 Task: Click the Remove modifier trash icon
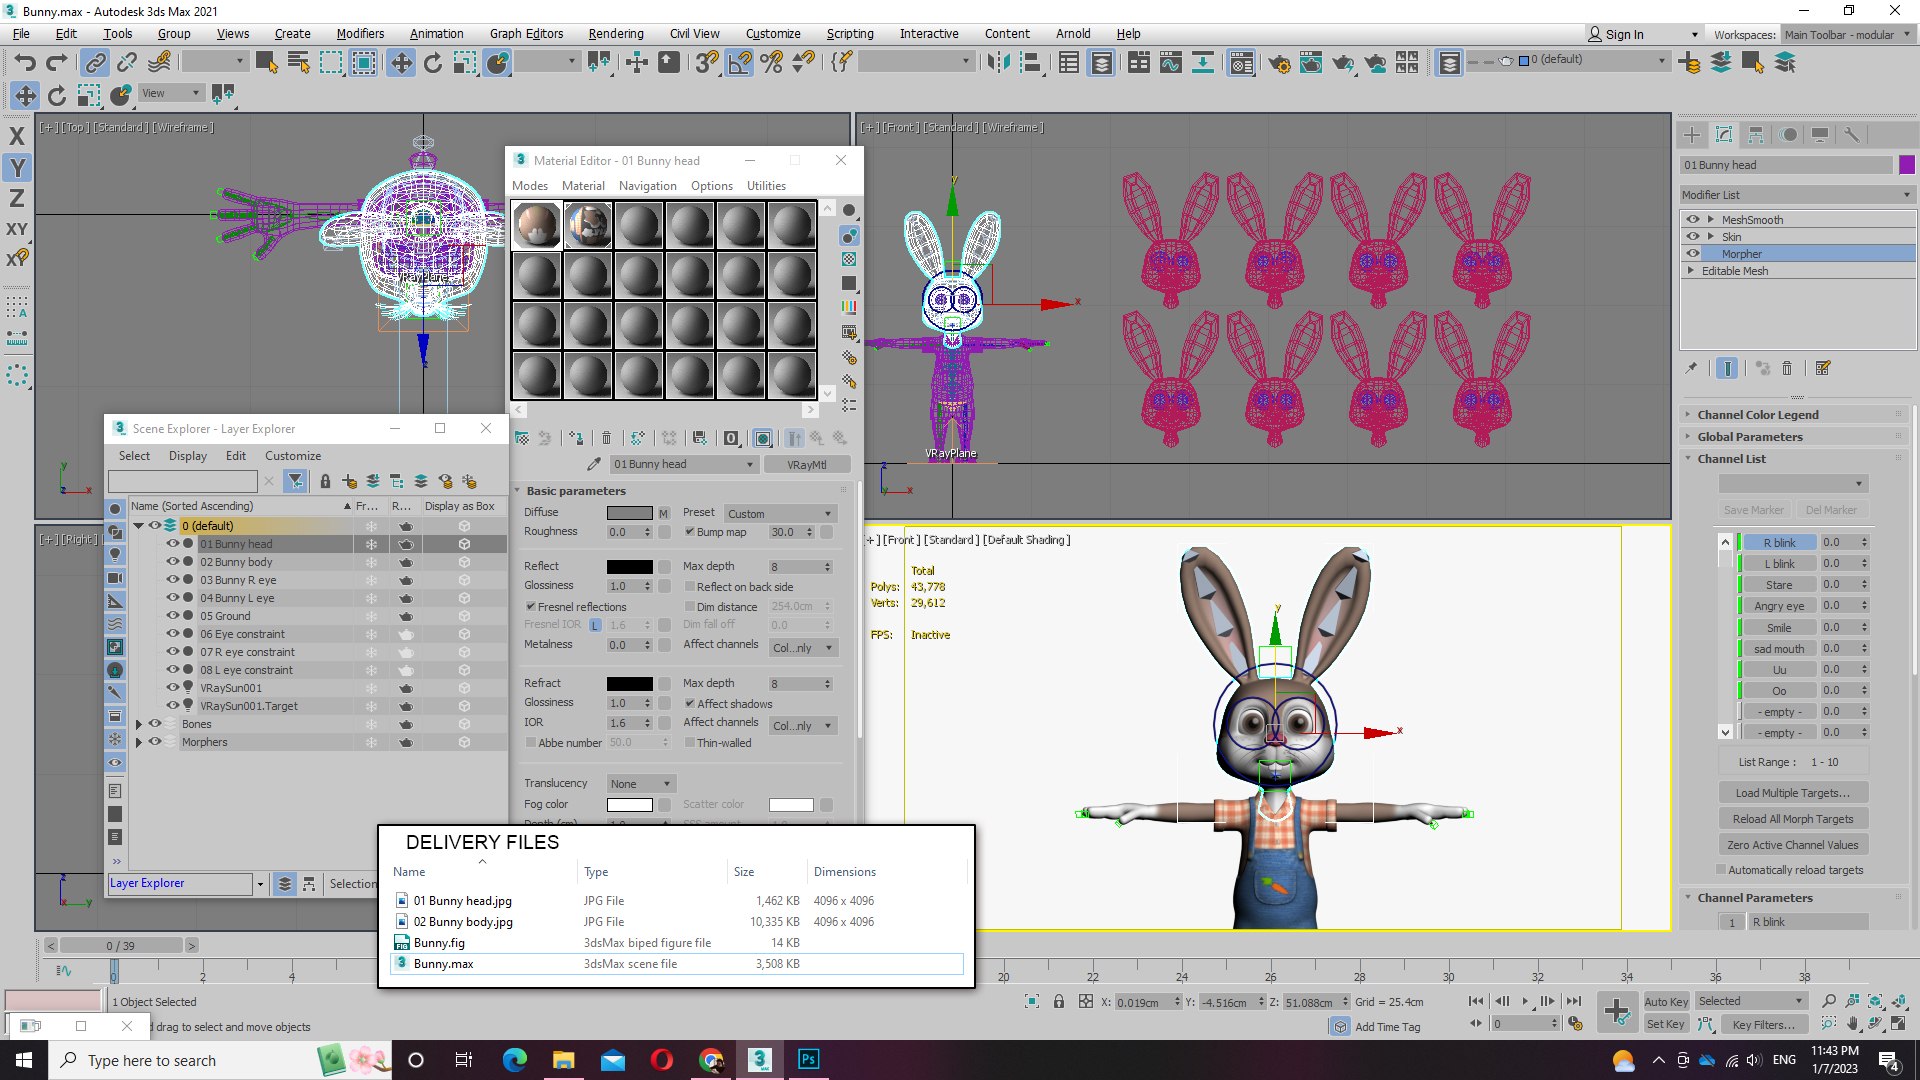(1787, 368)
